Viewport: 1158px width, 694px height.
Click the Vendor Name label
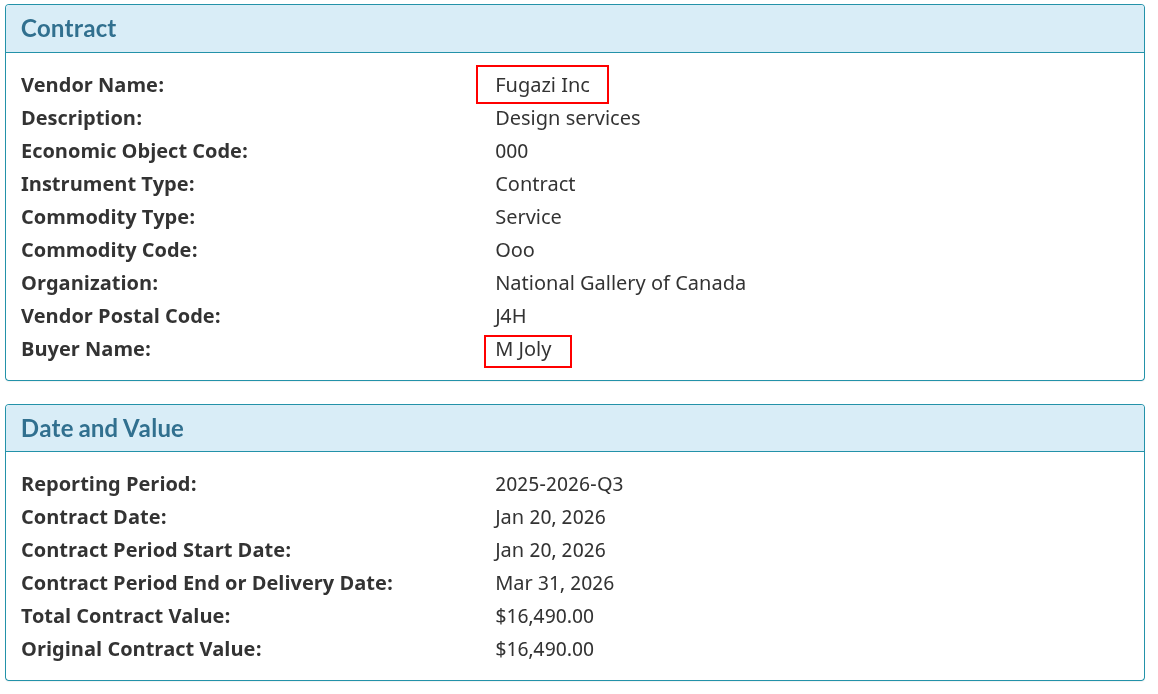pyautogui.click(x=93, y=86)
